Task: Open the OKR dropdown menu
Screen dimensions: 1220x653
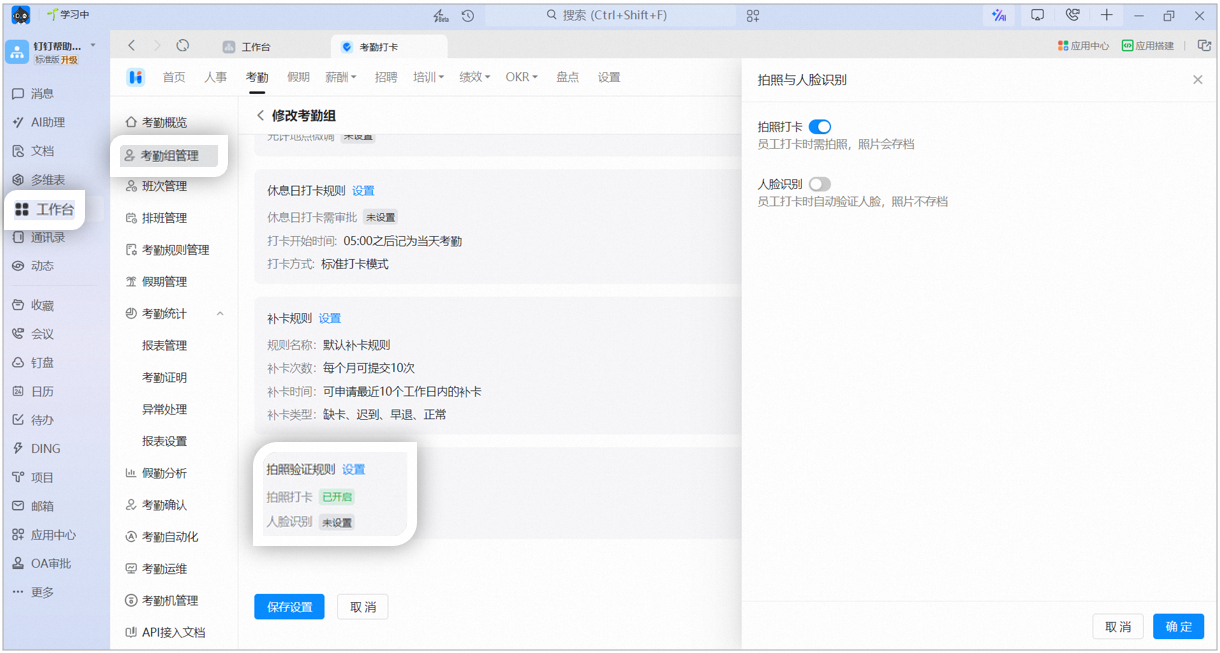Action: point(521,77)
